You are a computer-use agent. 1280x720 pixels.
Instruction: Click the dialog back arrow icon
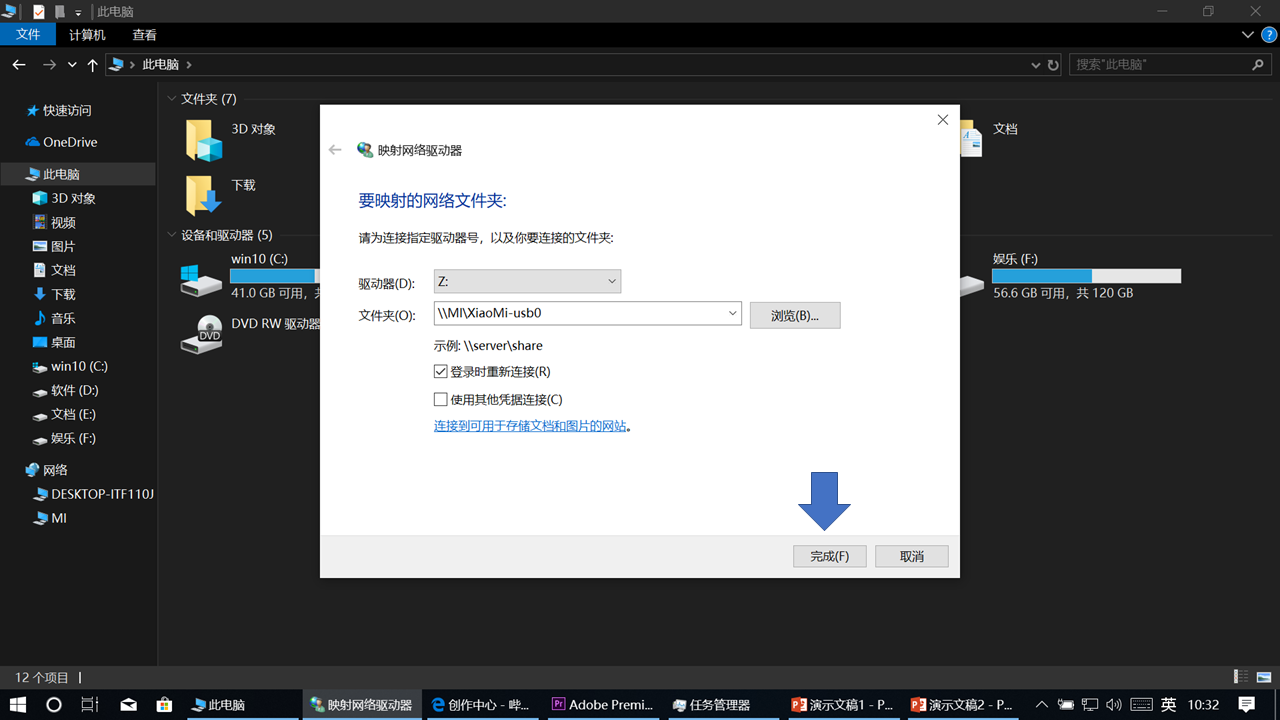335,150
